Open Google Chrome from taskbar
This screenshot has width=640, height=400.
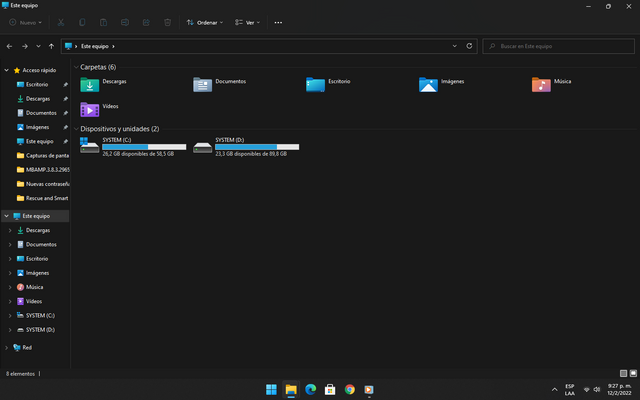point(349,389)
